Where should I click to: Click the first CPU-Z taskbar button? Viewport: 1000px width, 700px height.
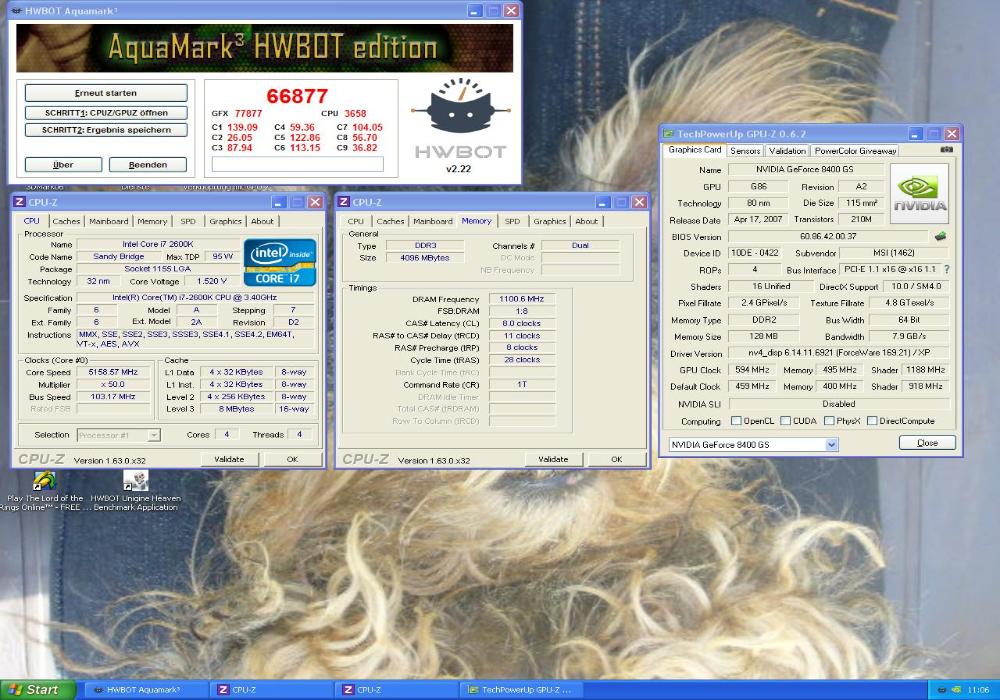(272, 690)
